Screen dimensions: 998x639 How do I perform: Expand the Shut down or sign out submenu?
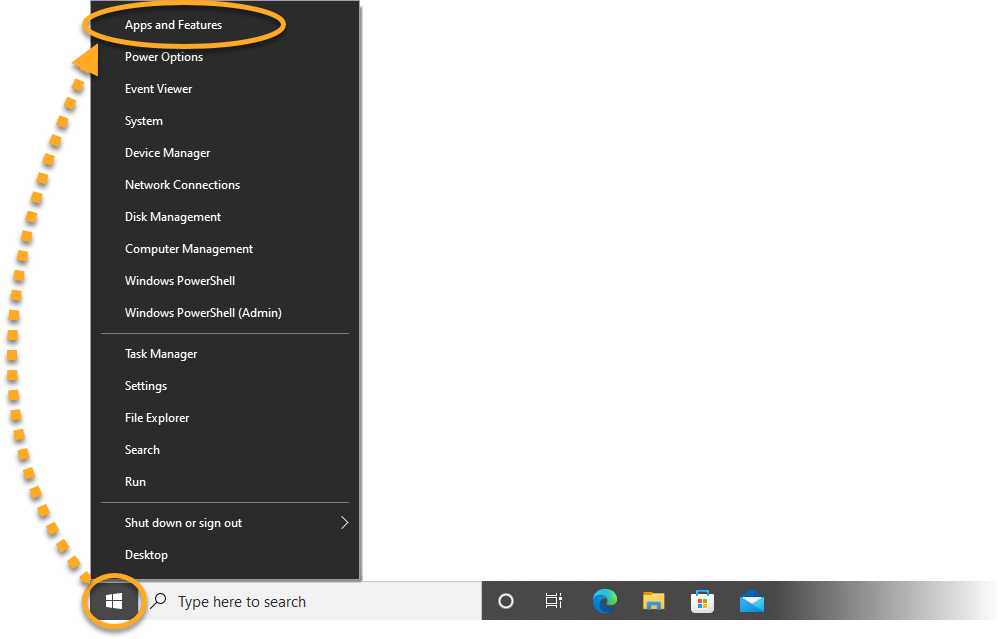pos(343,523)
